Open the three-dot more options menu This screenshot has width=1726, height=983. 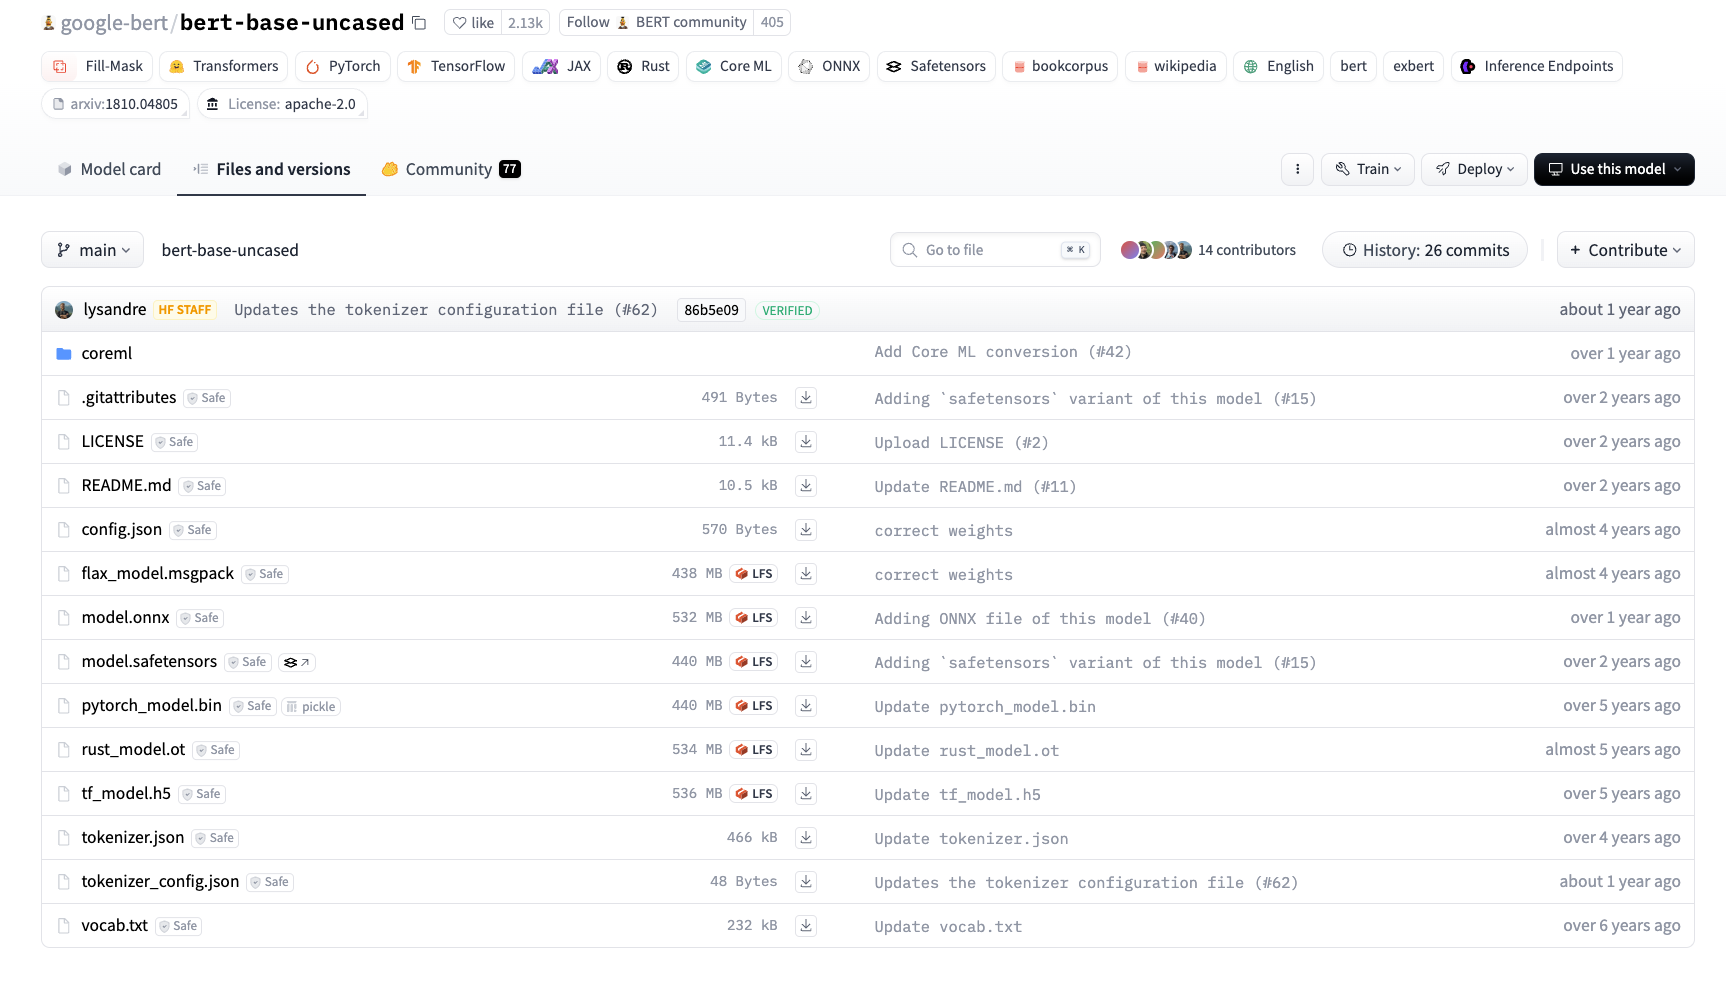(1297, 169)
